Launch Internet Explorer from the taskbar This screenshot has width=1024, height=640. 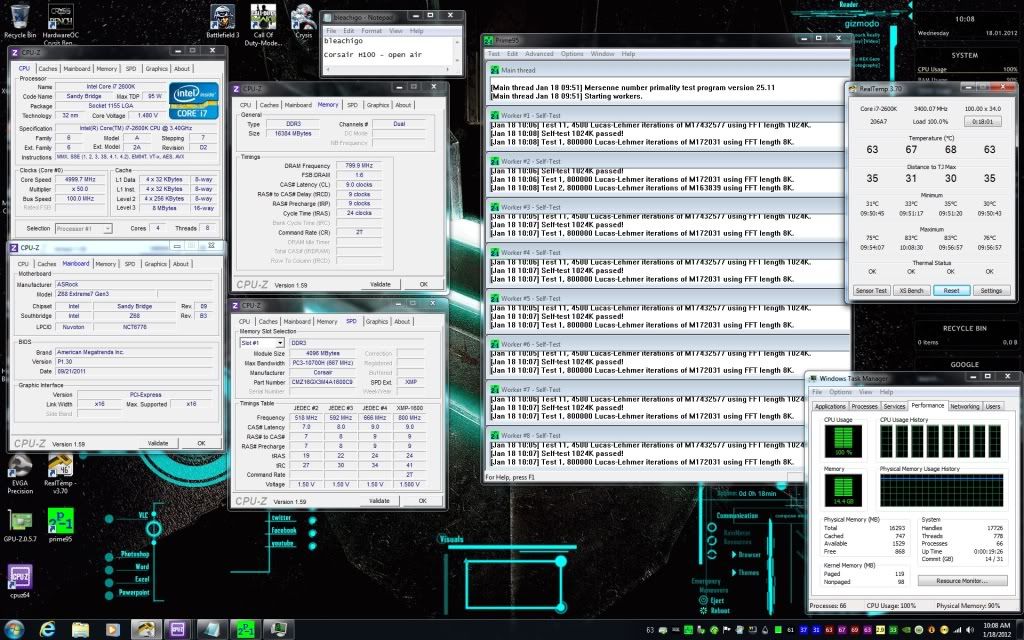pyautogui.click(x=47, y=630)
